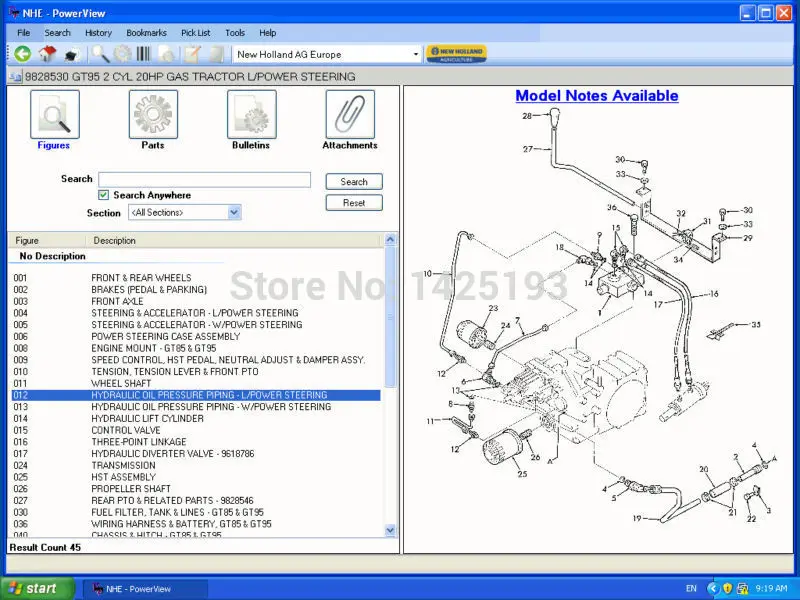Click the security shield tray icon
This screenshot has width=800, height=600.
pos(728,588)
